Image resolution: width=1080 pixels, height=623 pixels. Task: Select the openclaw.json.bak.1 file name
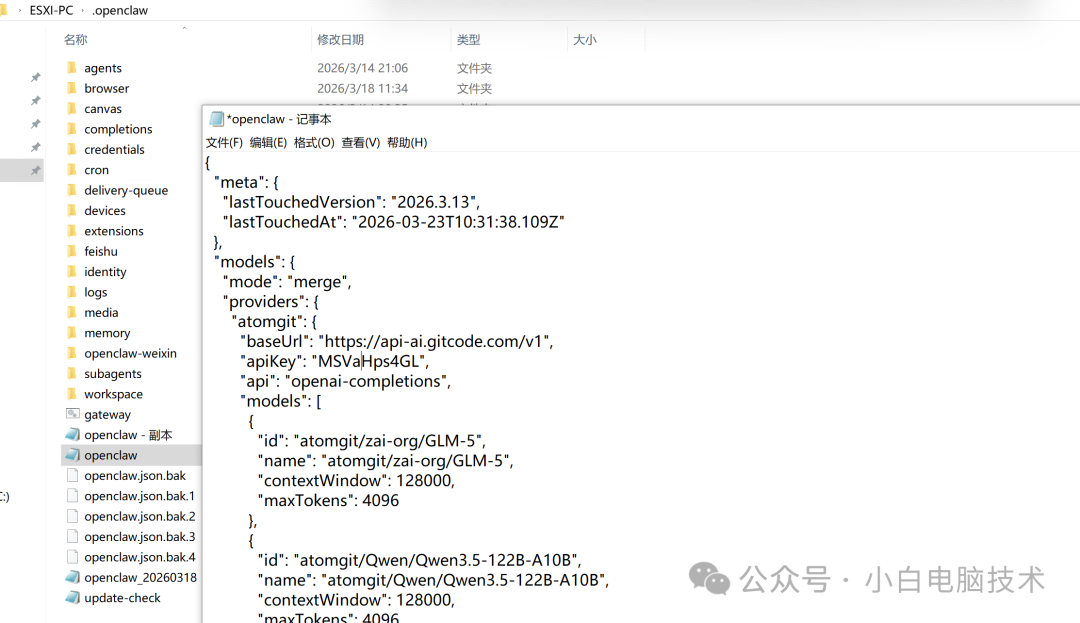(140, 496)
